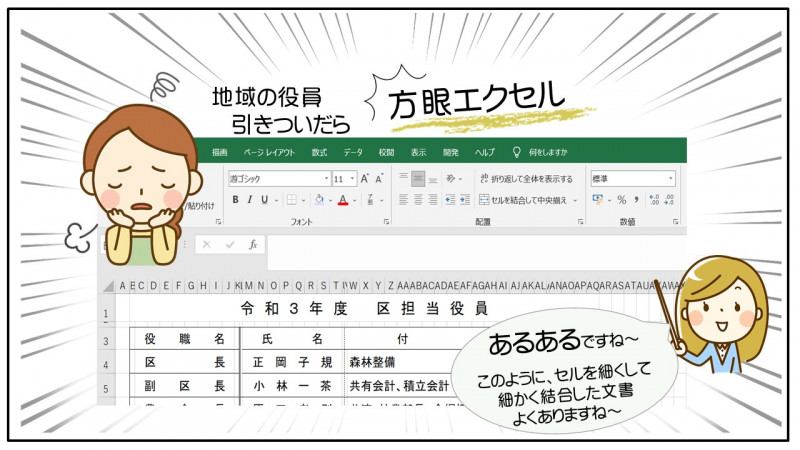Open the 開発 ribbon tab
The width and height of the screenshot is (800, 450).
[451, 152]
